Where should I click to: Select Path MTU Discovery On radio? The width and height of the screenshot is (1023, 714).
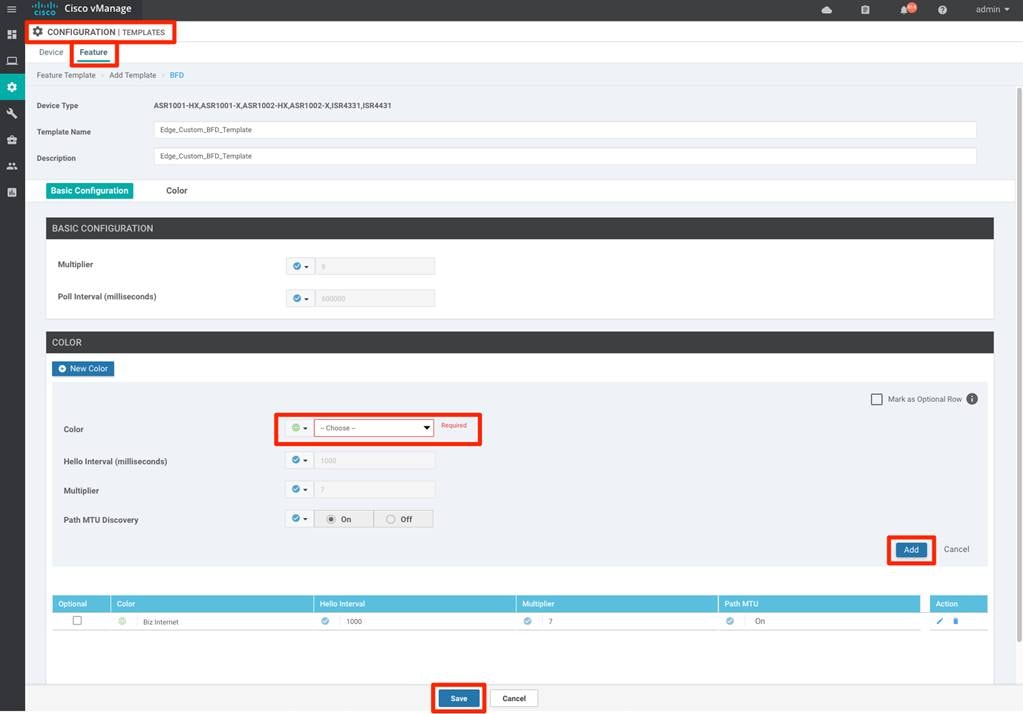click(331, 520)
